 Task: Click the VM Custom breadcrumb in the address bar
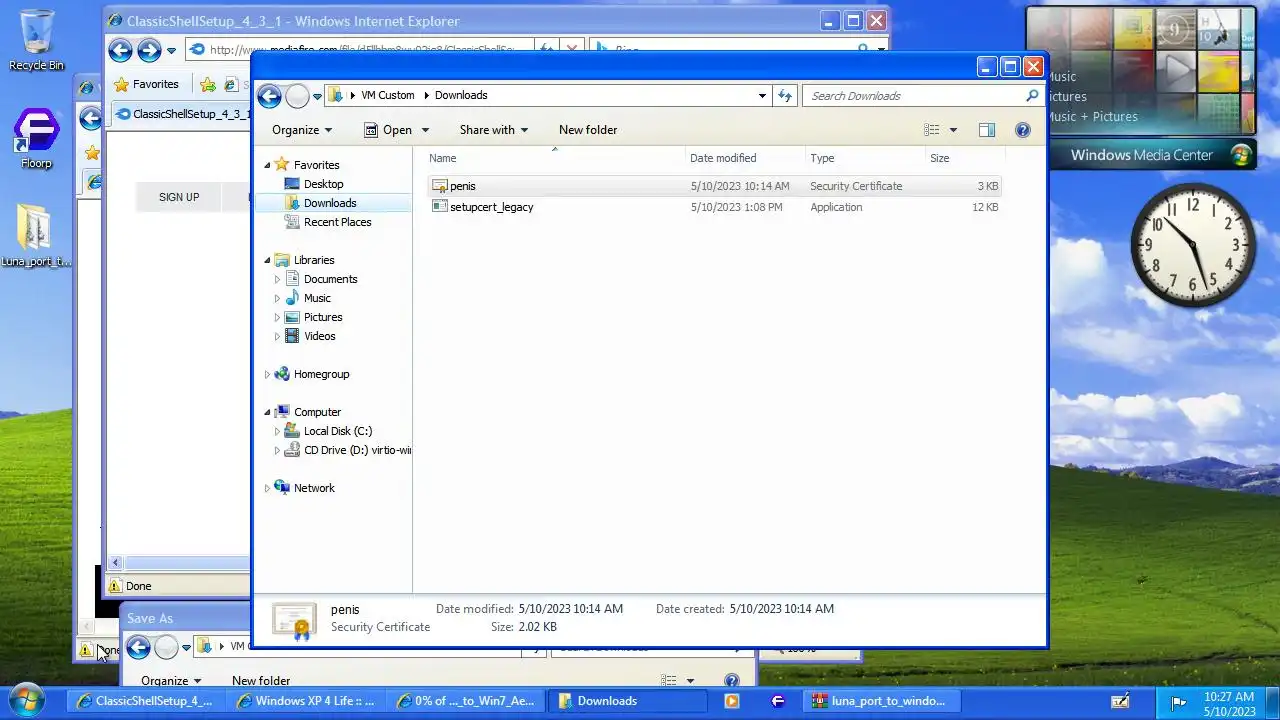coord(387,95)
